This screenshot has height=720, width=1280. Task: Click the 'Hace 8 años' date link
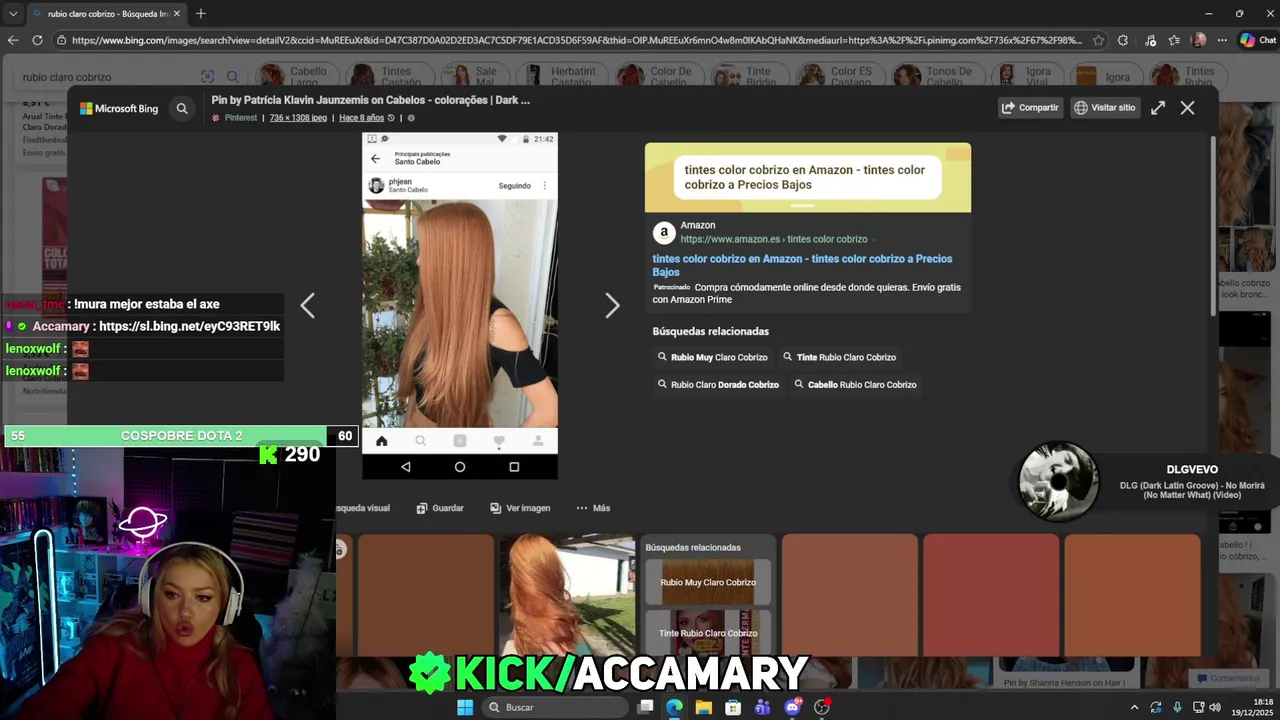tap(361, 118)
